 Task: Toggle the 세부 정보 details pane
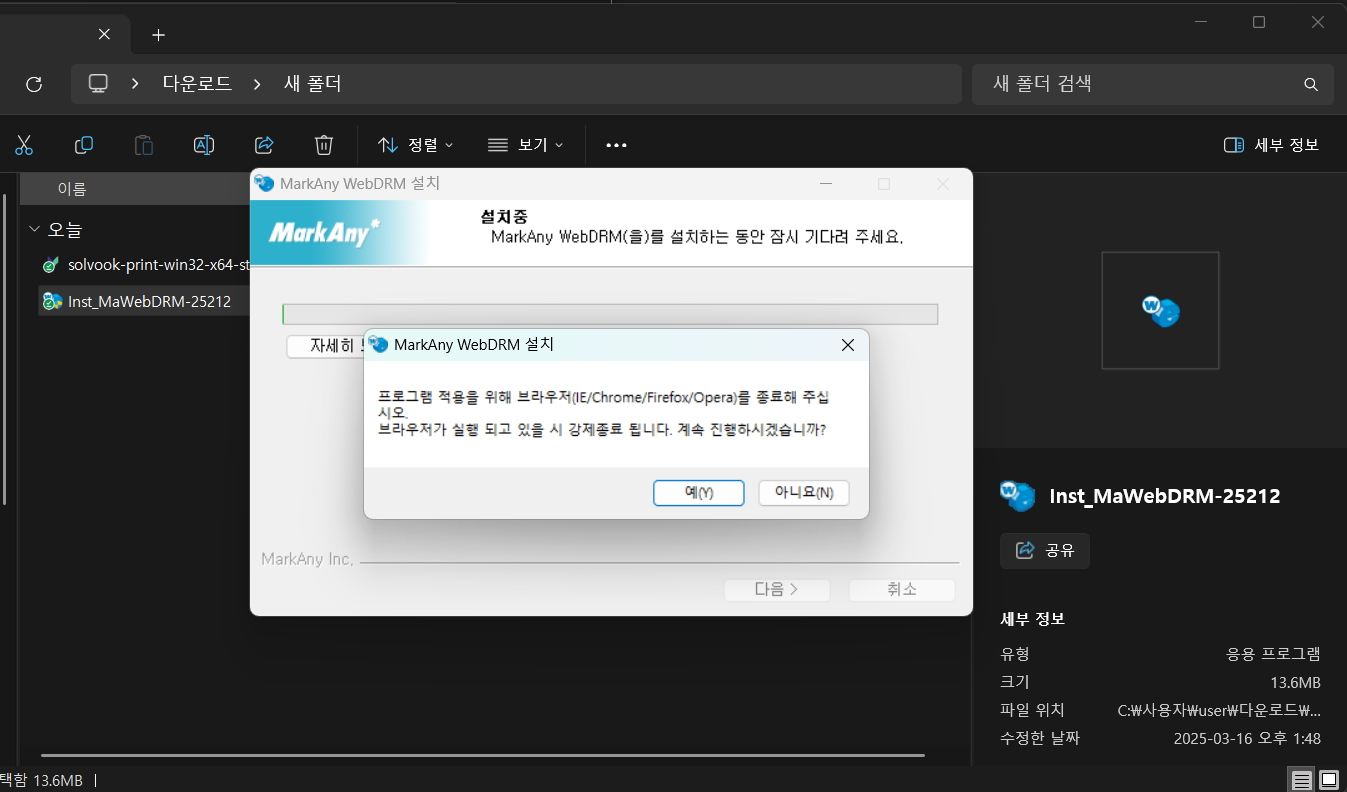(1271, 145)
